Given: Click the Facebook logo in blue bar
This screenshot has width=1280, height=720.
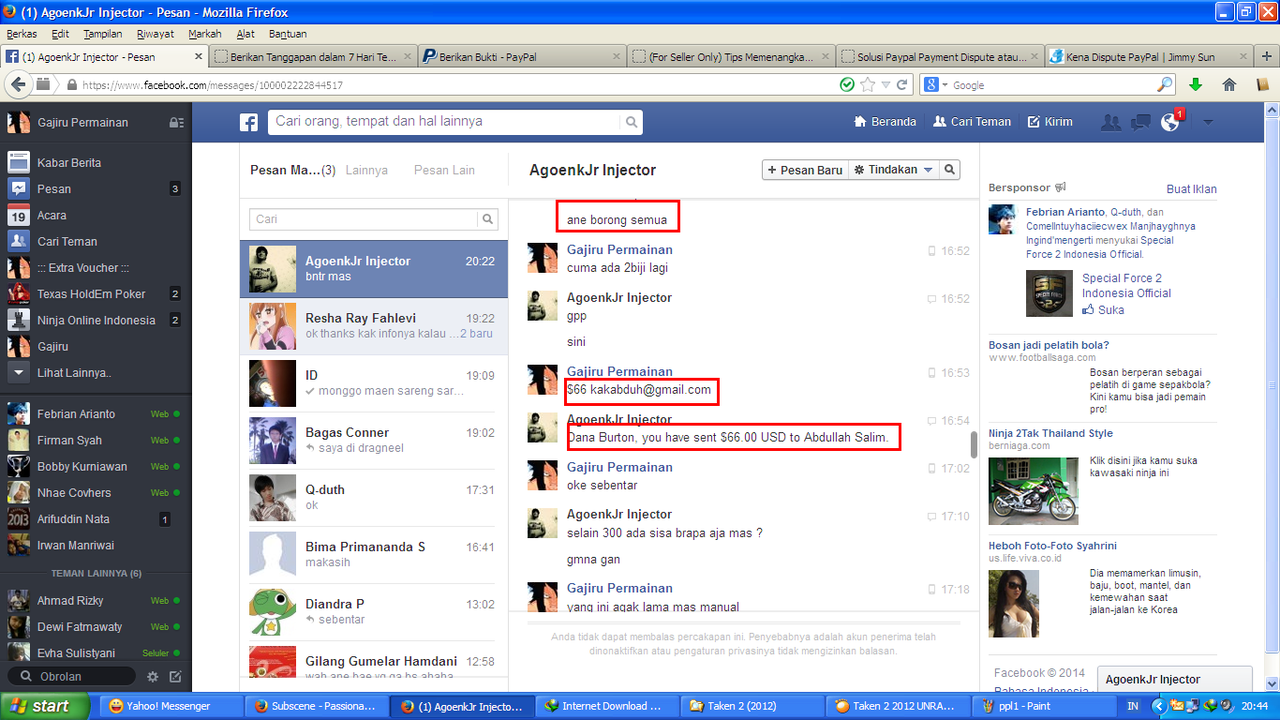Looking at the screenshot, I should pyautogui.click(x=248, y=122).
